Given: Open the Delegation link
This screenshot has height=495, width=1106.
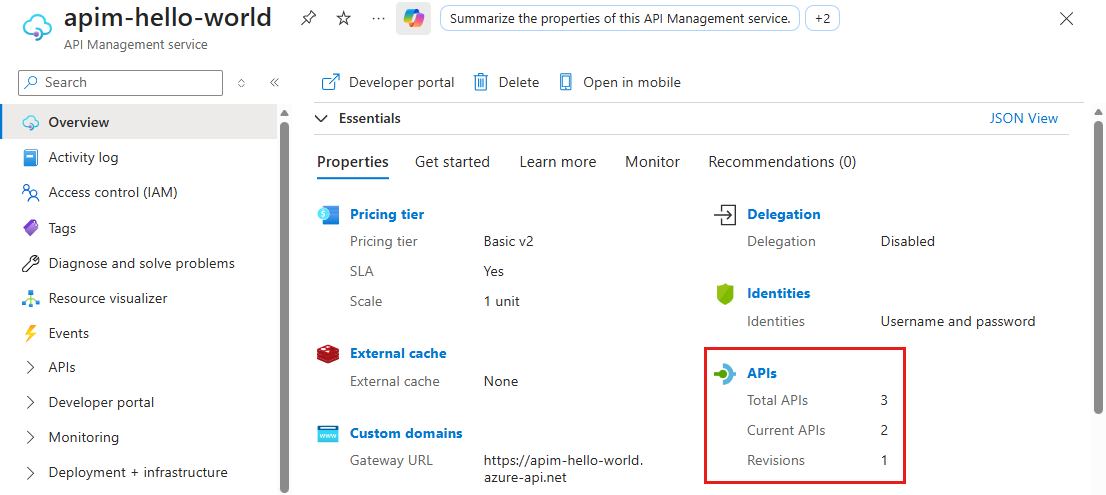Looking at the screenshot, I should pyautogui.click(x=784, y=214).
